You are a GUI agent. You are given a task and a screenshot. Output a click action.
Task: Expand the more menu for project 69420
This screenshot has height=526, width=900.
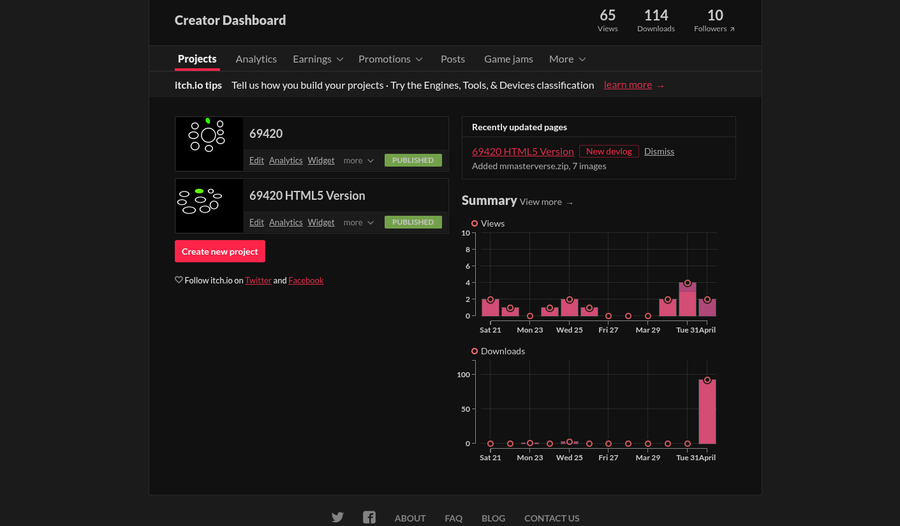(358, 161)
